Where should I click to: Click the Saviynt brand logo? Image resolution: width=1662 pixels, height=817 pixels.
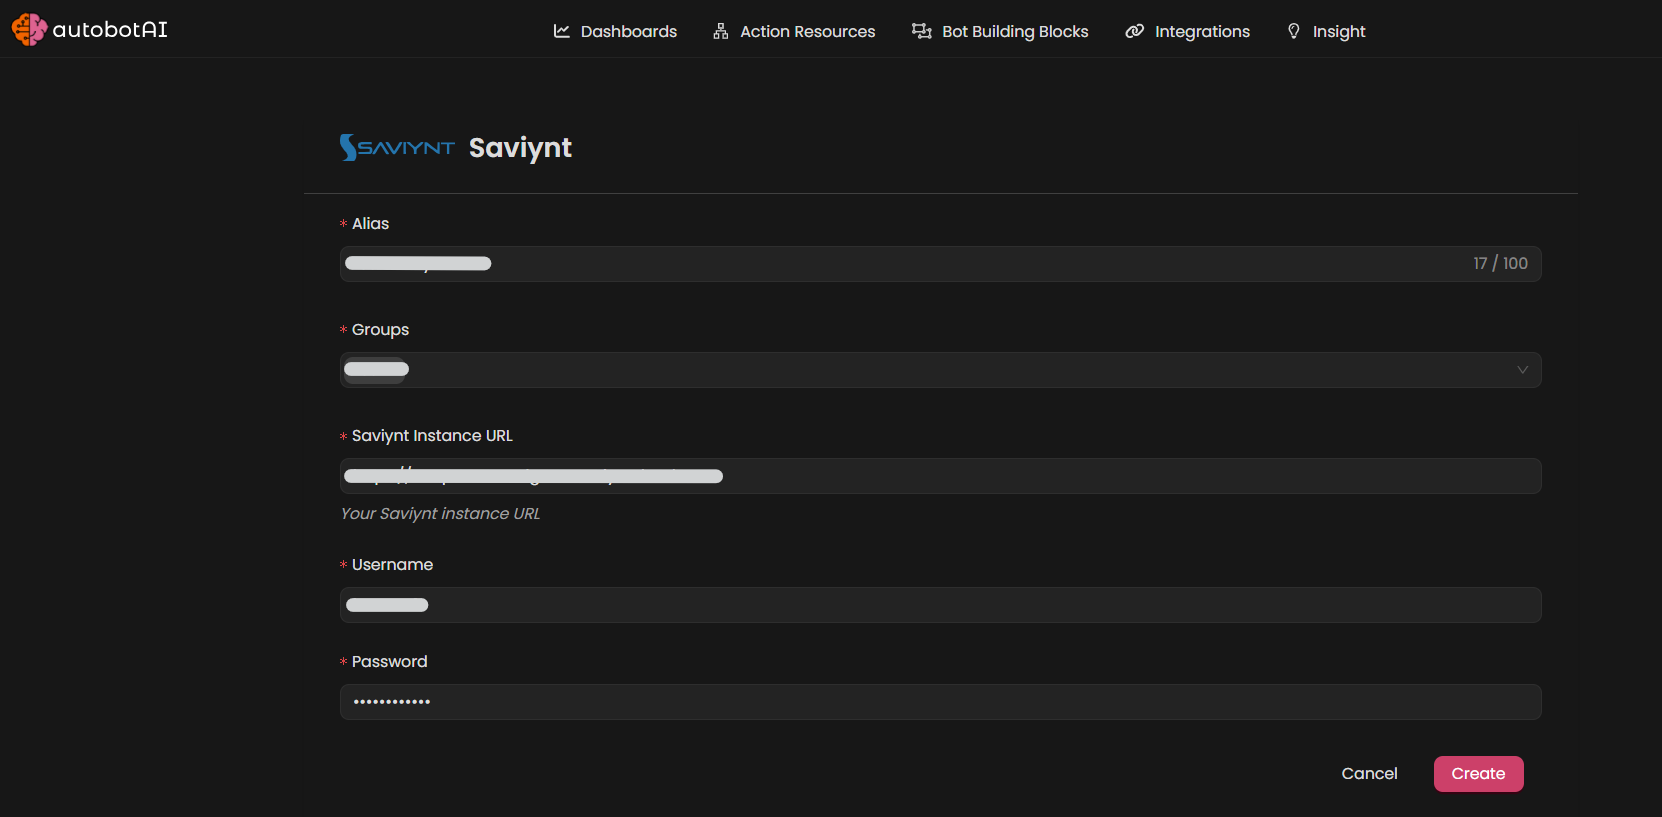coord(397,148)
